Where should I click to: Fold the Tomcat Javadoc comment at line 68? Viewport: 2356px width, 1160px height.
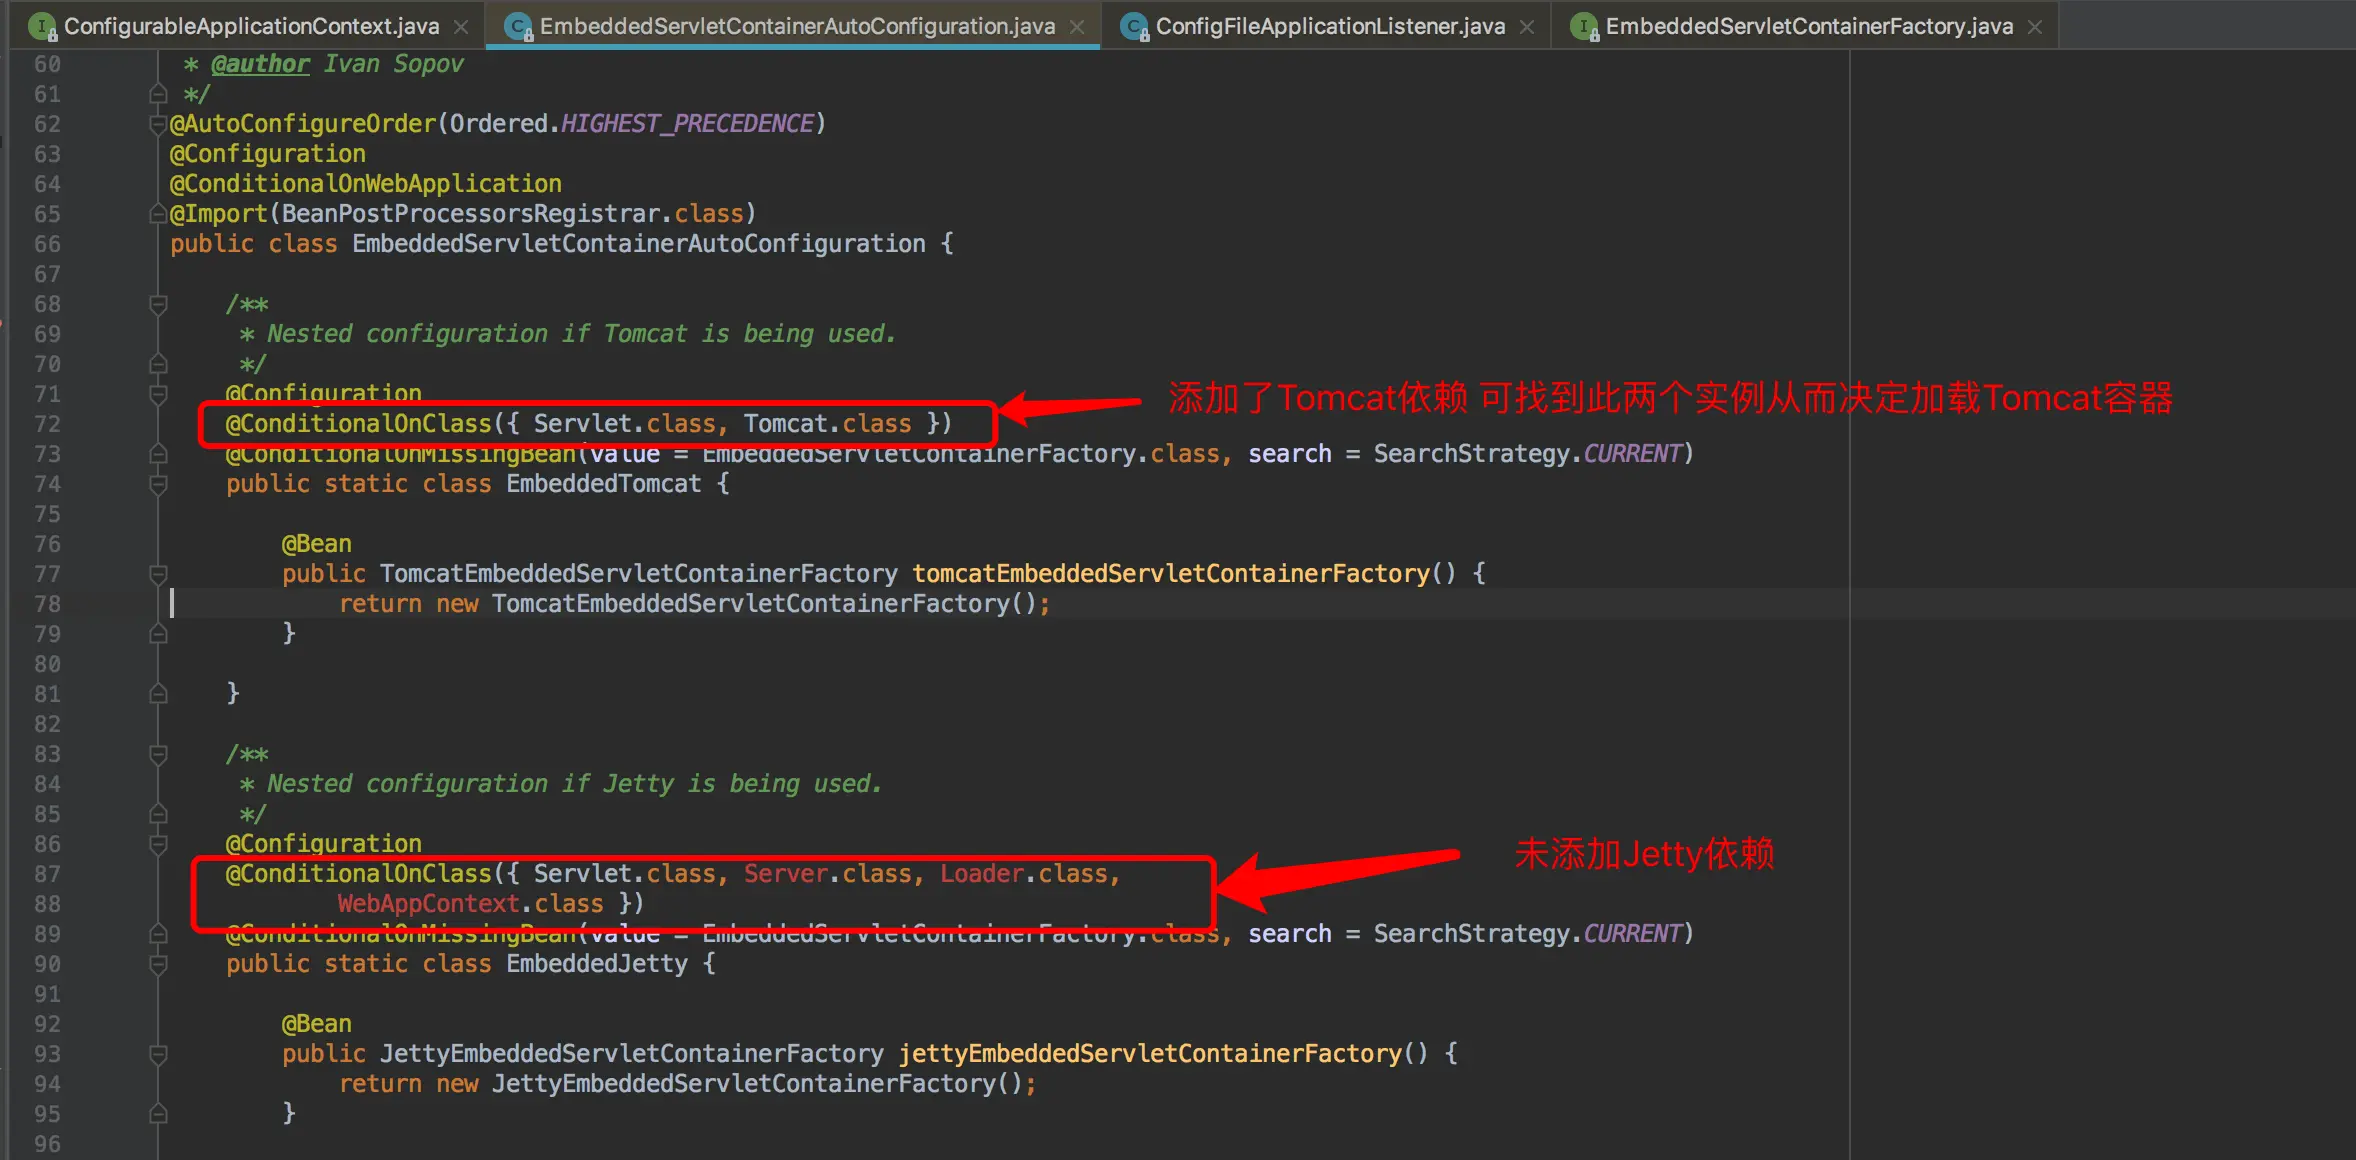(157, 304)
